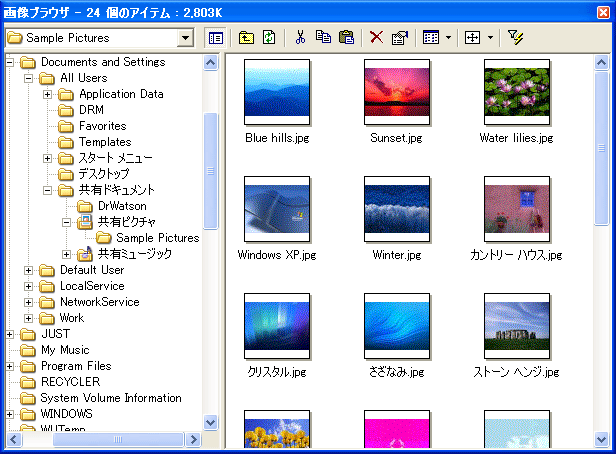Screen dimensions: 616x454
Task: Expand the スタート メニュー node
Action: tap(48, 158)
